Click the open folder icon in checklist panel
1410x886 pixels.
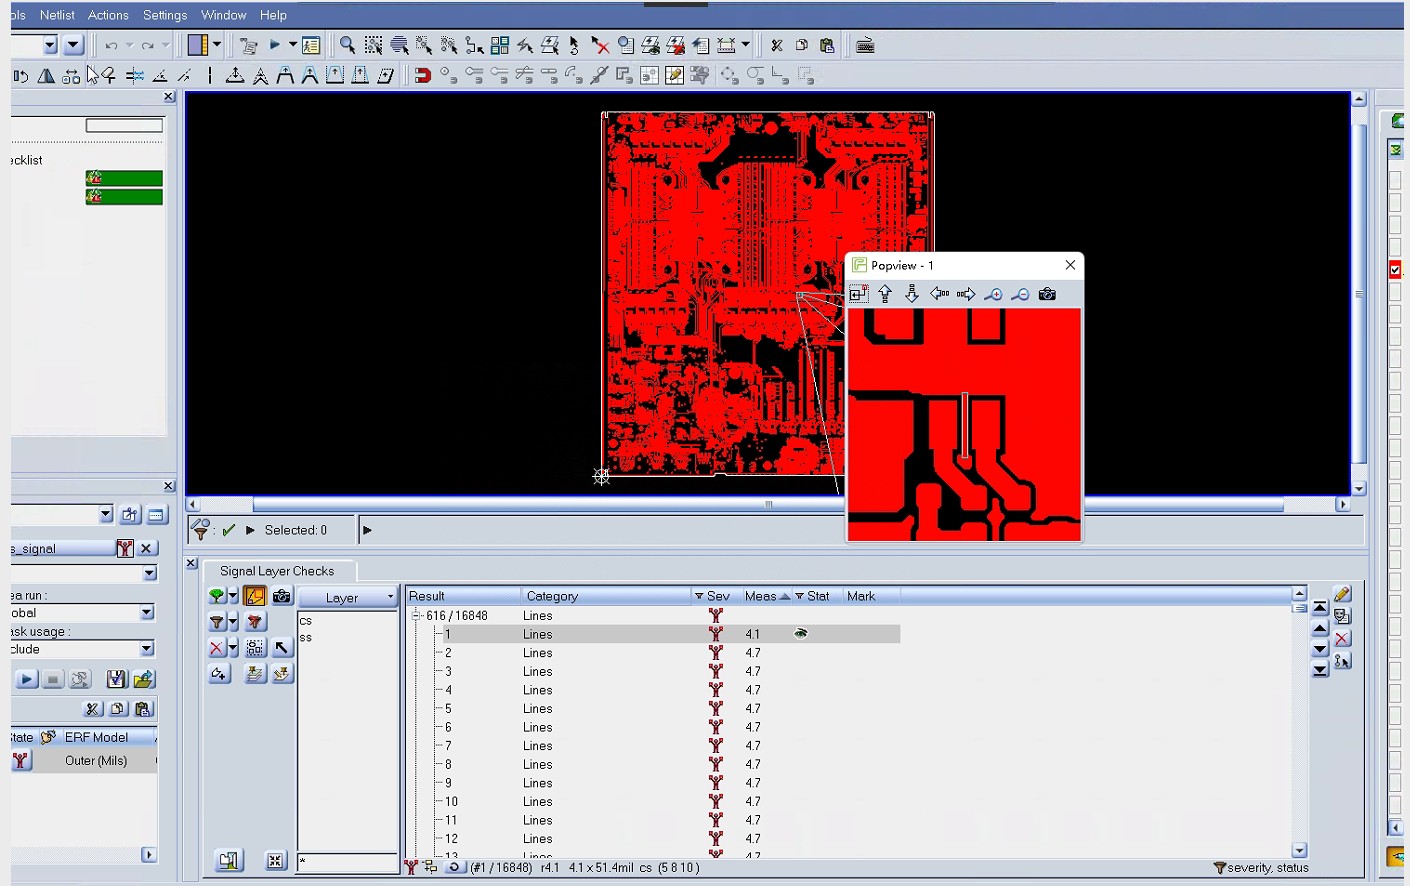(x=144, y=680)
